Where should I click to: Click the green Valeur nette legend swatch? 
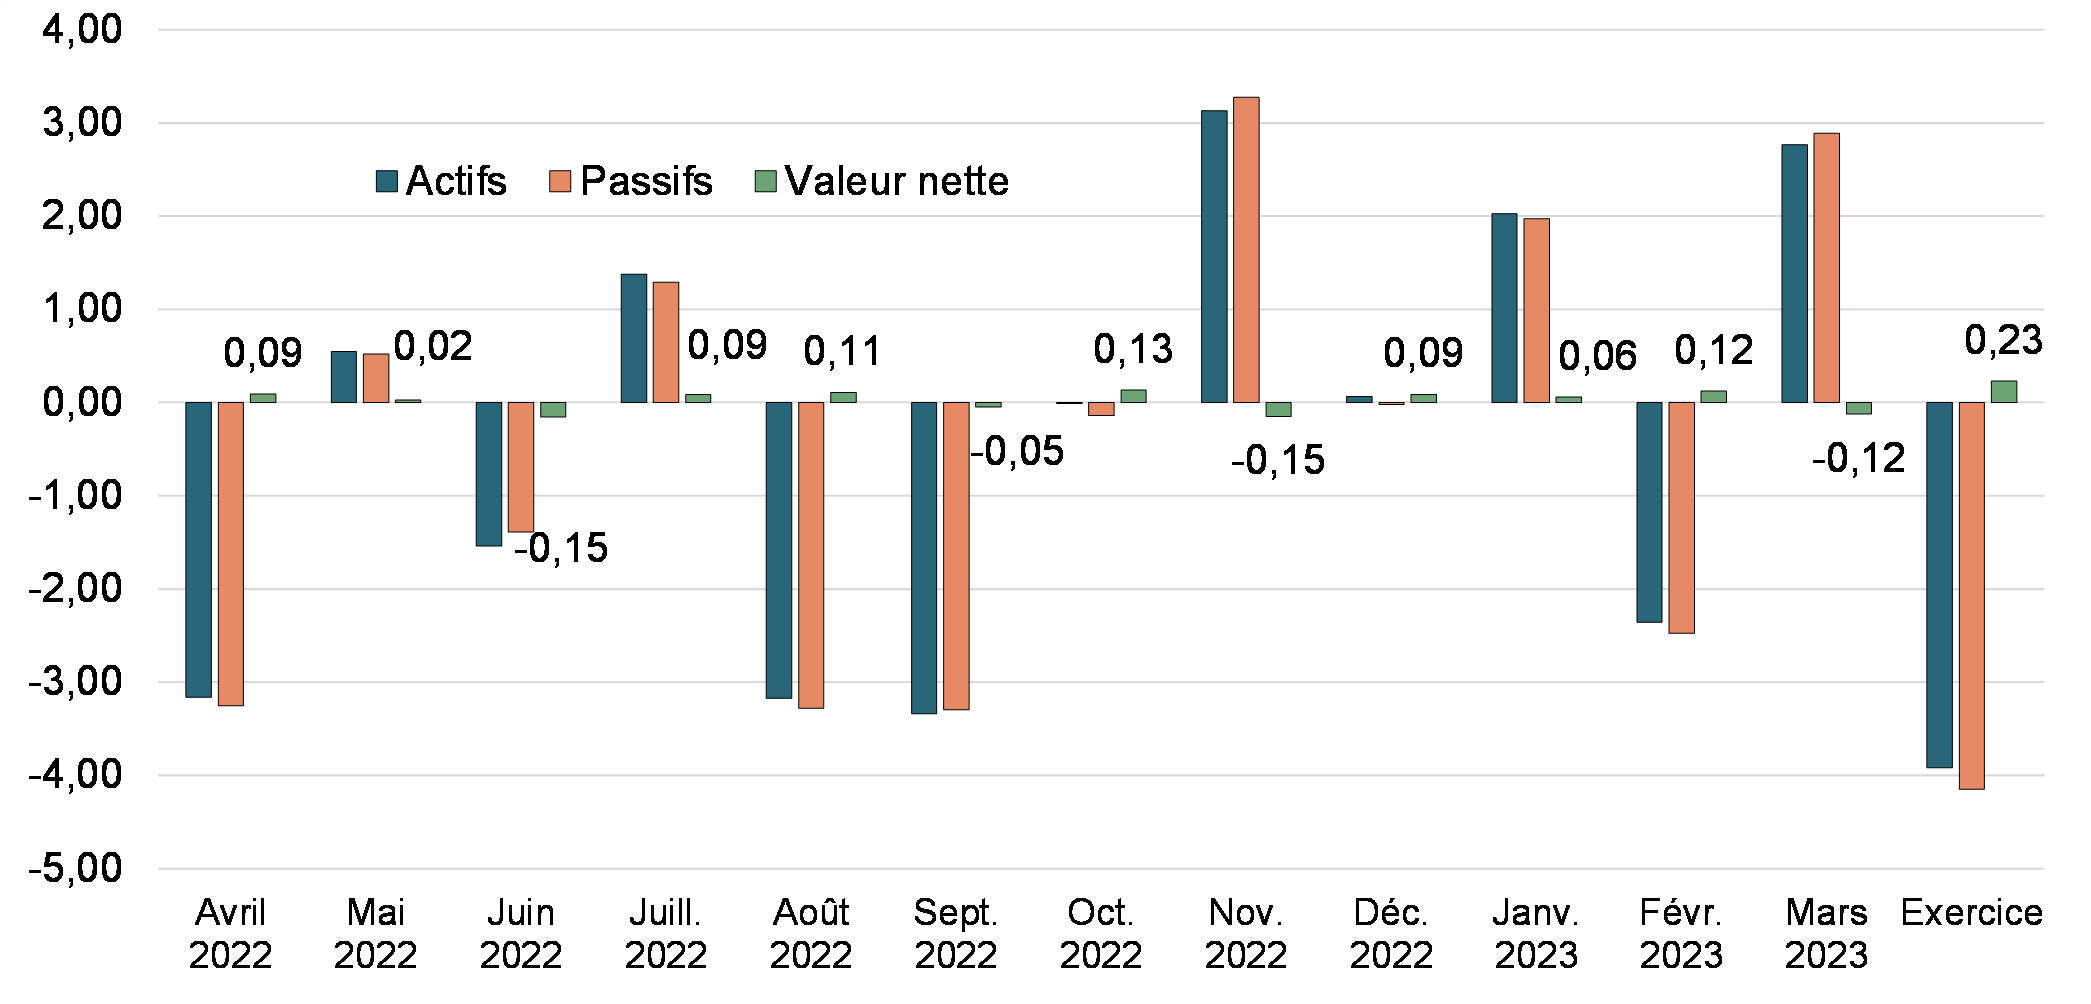point(765,181)
